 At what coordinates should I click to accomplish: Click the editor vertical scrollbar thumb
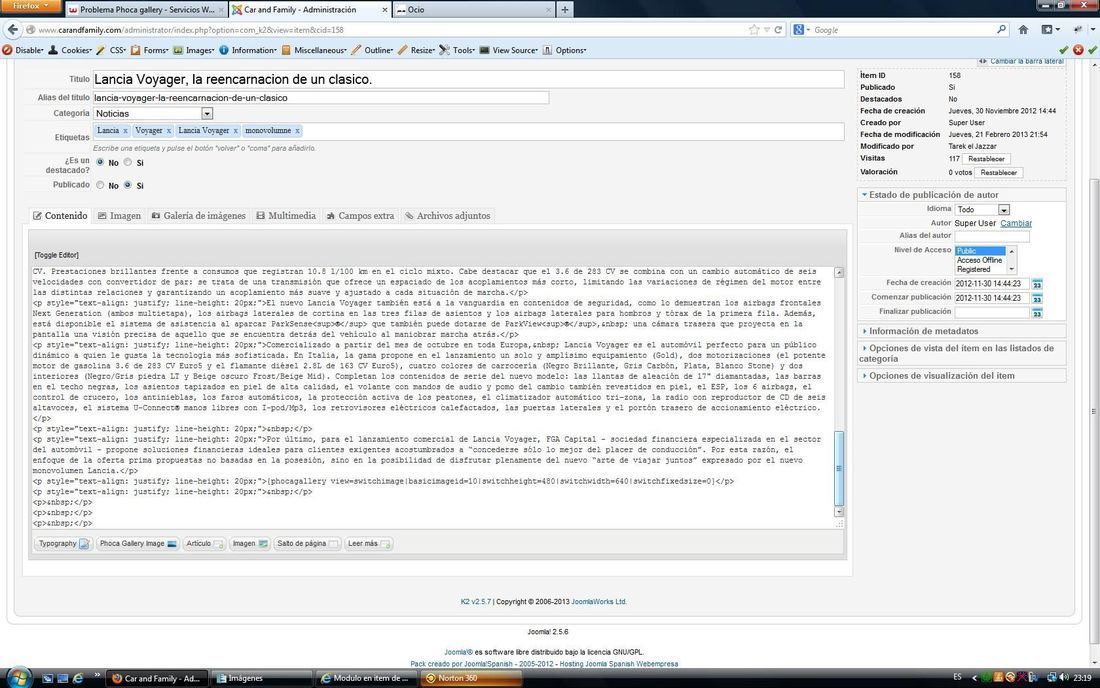(x=838, y=468)
